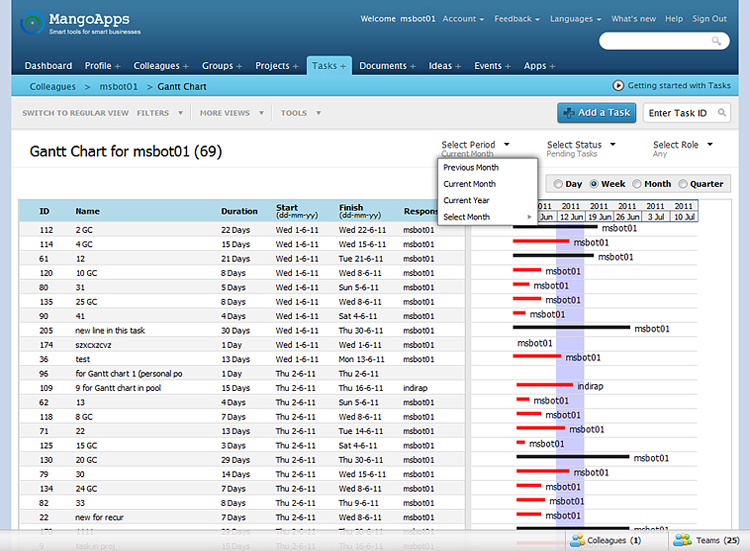The image size is (750, 551).
Task: Click the Add a Task button
Action: 596,113
